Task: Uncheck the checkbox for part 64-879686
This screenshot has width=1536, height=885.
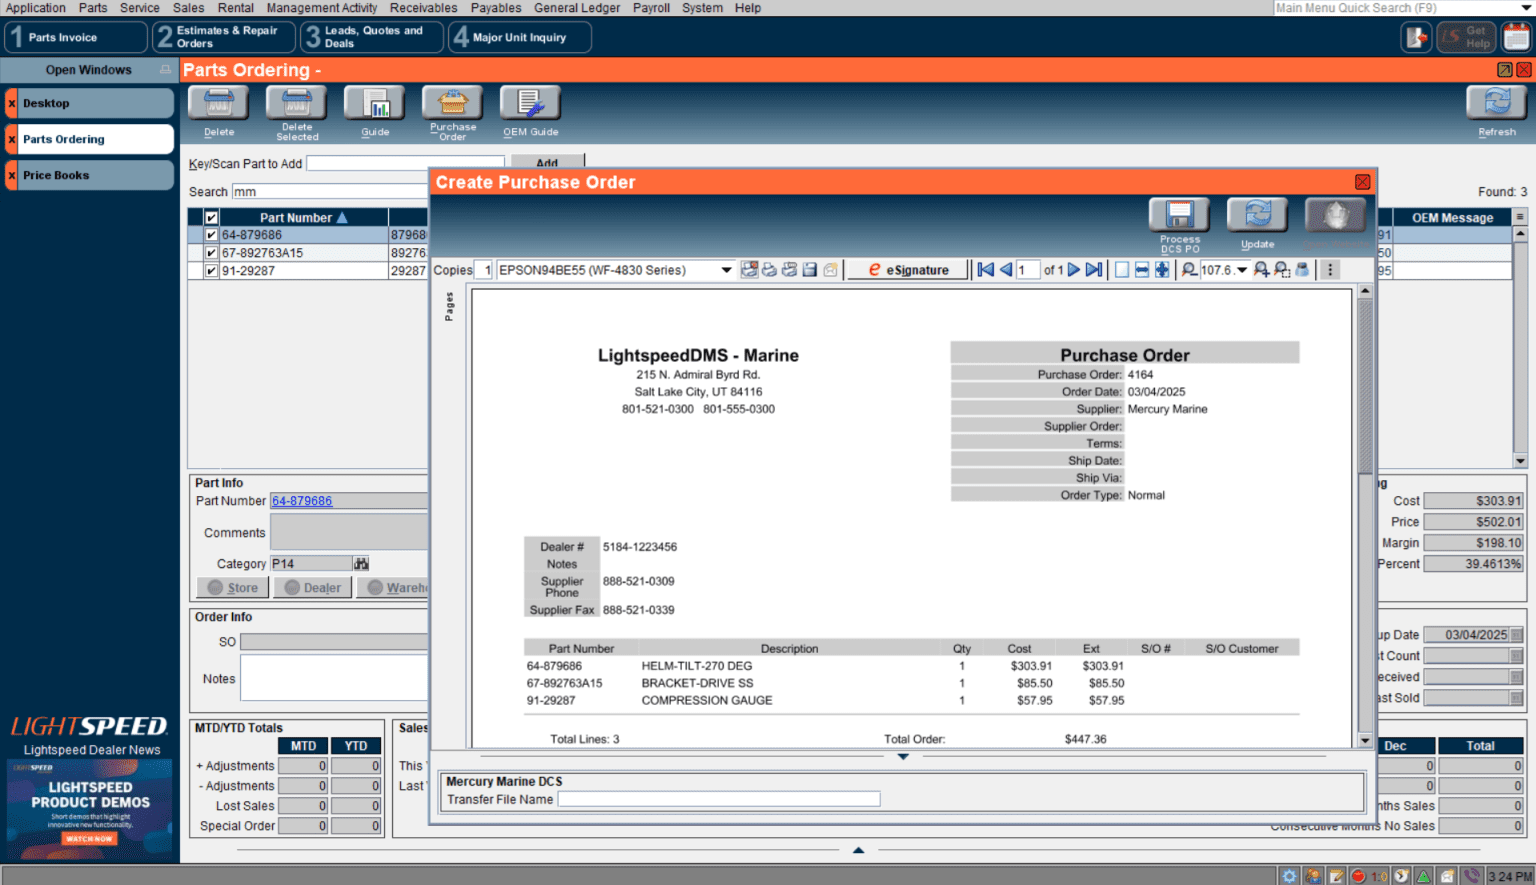Action: click(211, 235)
